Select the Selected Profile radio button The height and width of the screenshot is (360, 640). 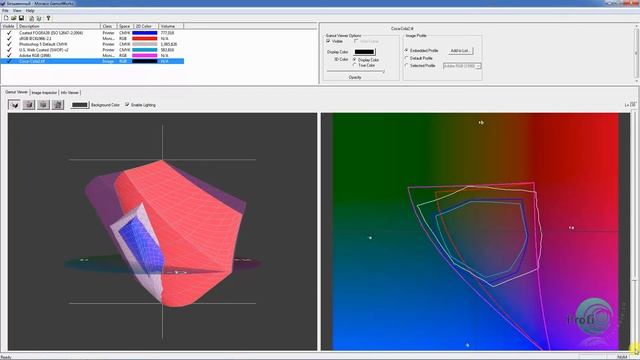click(x=407, y=65)
